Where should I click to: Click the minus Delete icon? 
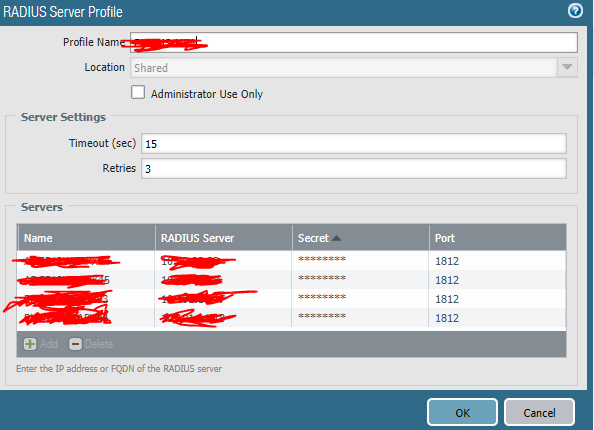(75, 344)
